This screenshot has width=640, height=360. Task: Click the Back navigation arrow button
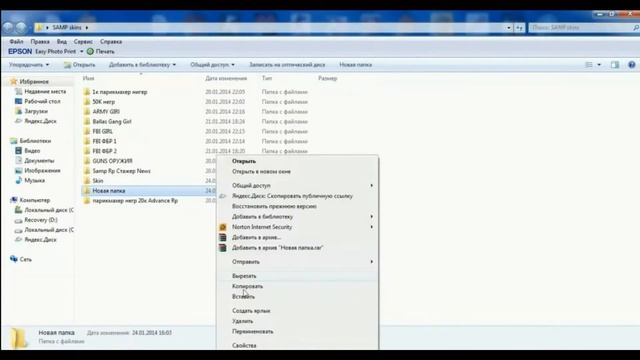tap(8, 27)
